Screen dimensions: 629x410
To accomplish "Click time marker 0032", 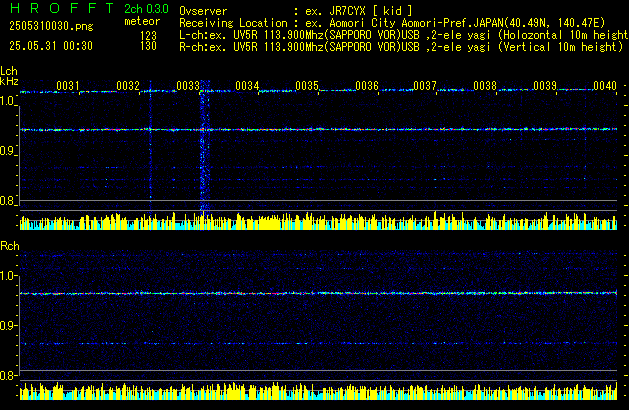I will [x=128, y=86].
